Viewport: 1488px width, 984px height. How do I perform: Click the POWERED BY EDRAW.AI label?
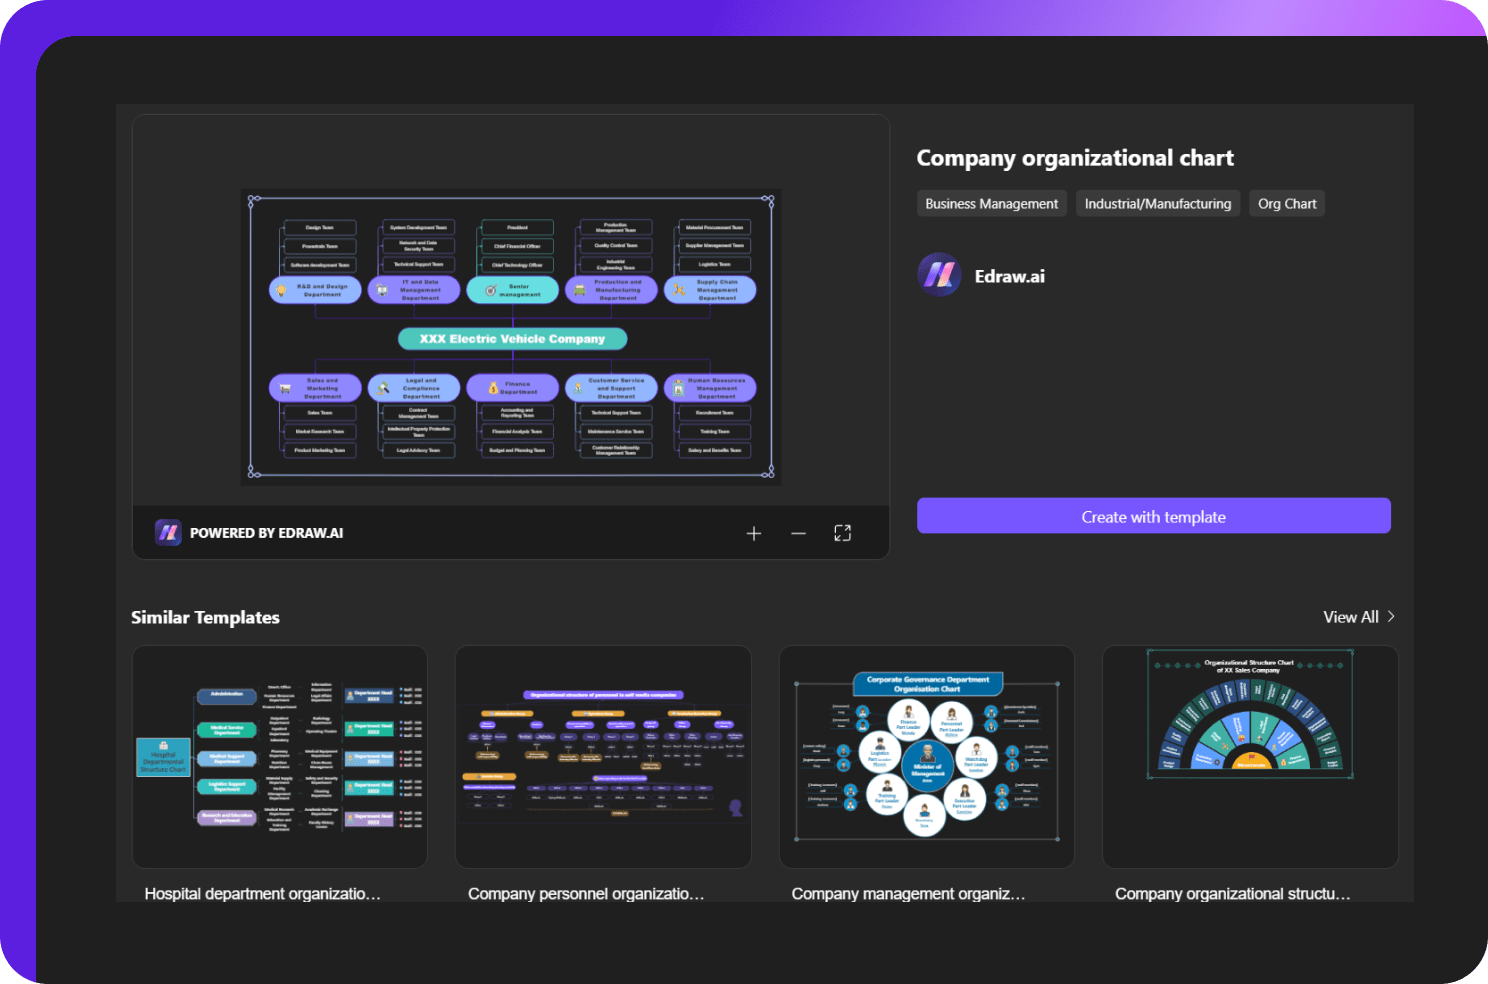coord(266,533)
